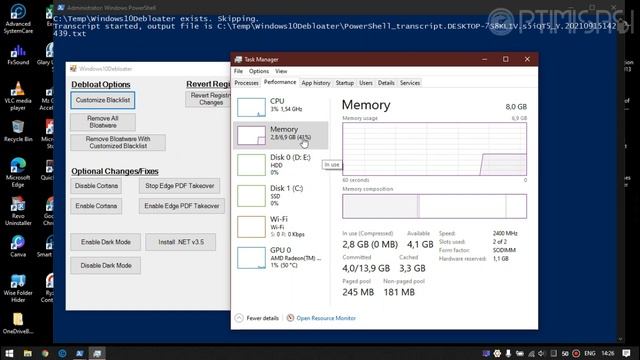This screenshot has height=360, width=640.
Task: Click the Memory composition bar
Action: (434, 206)
